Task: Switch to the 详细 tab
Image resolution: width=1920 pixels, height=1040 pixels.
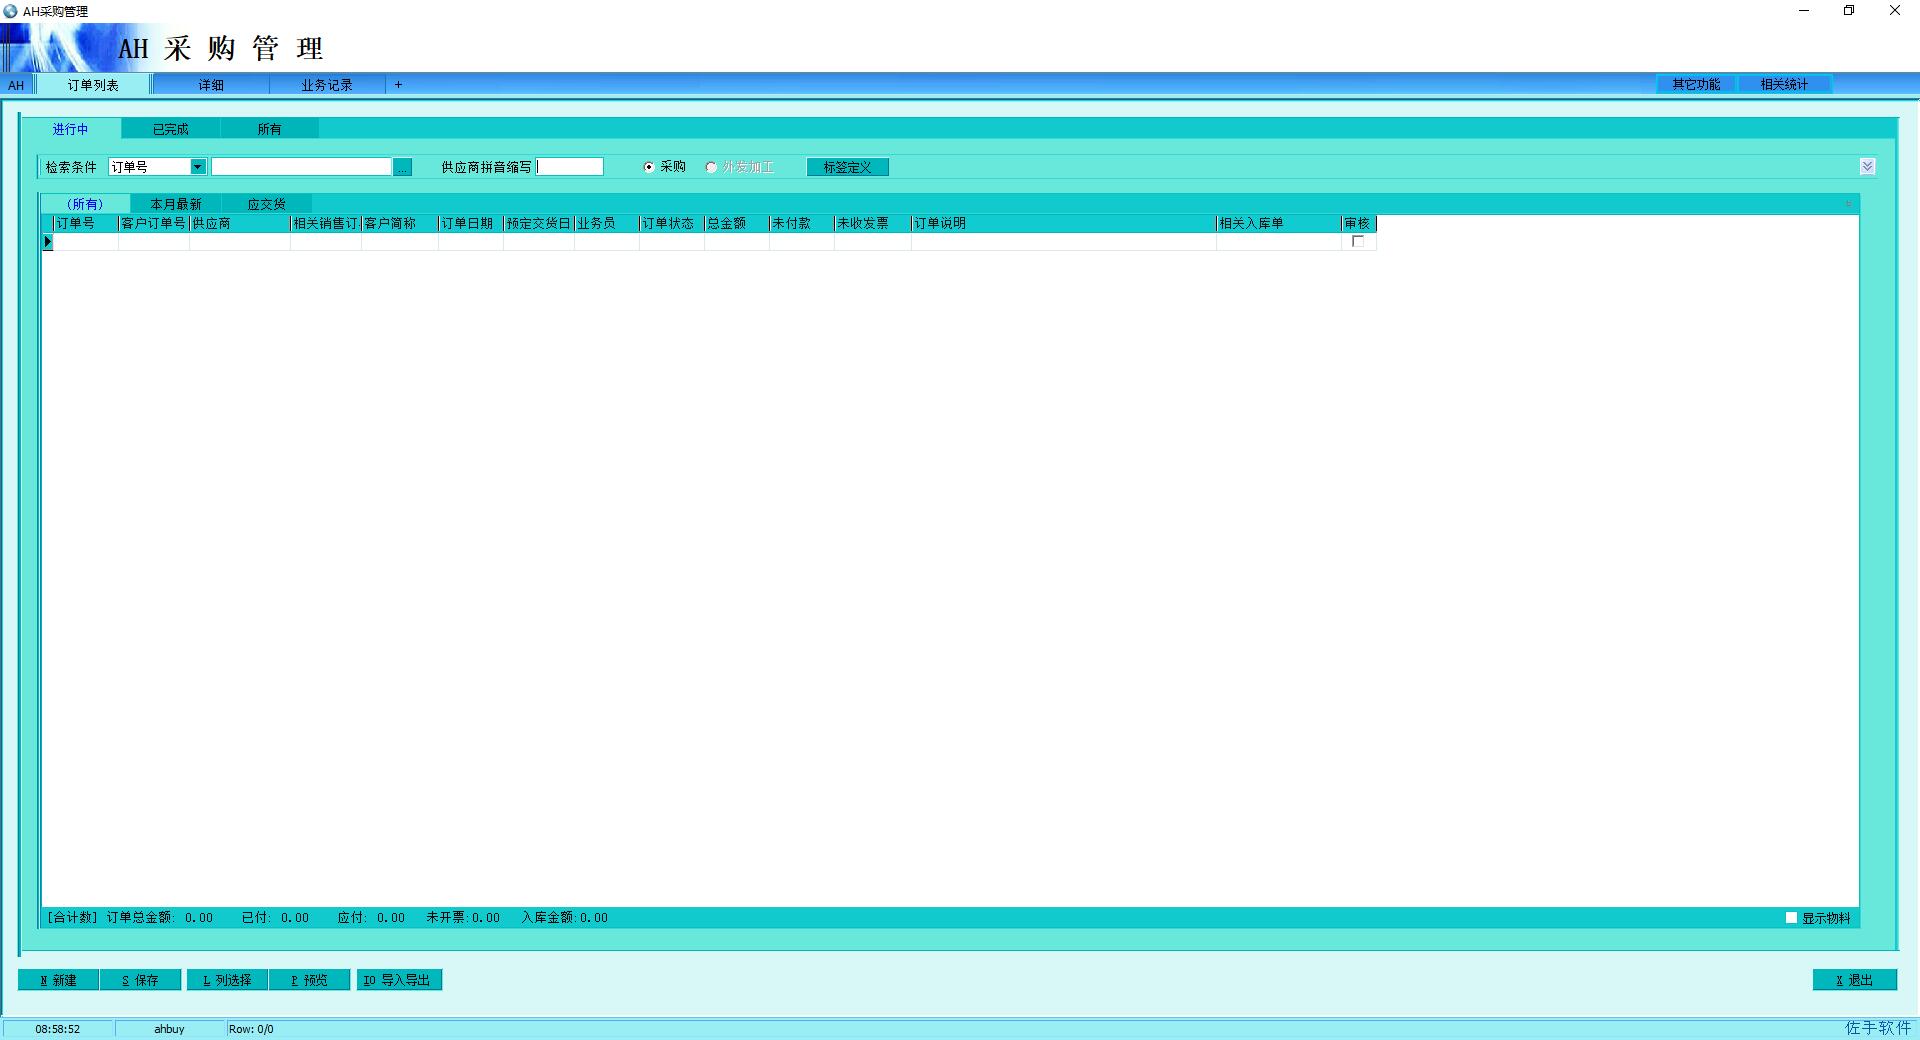Action: tap(211, 85)
